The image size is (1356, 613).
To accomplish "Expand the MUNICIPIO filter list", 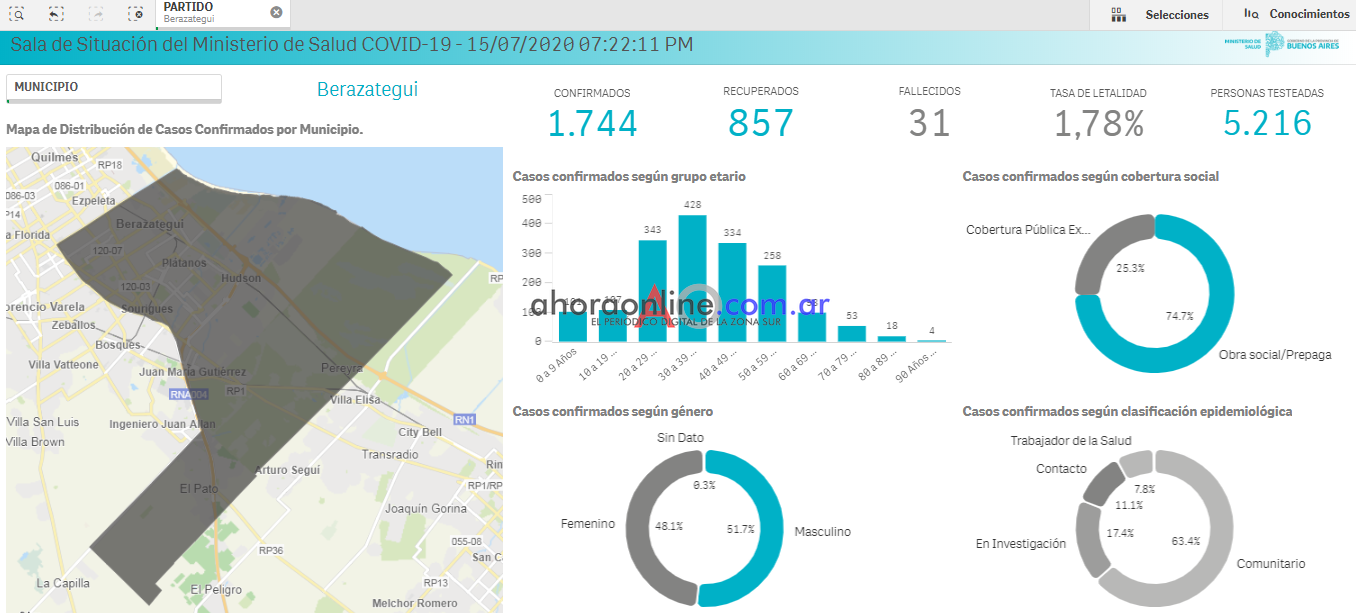I will [x=113, y=88].
